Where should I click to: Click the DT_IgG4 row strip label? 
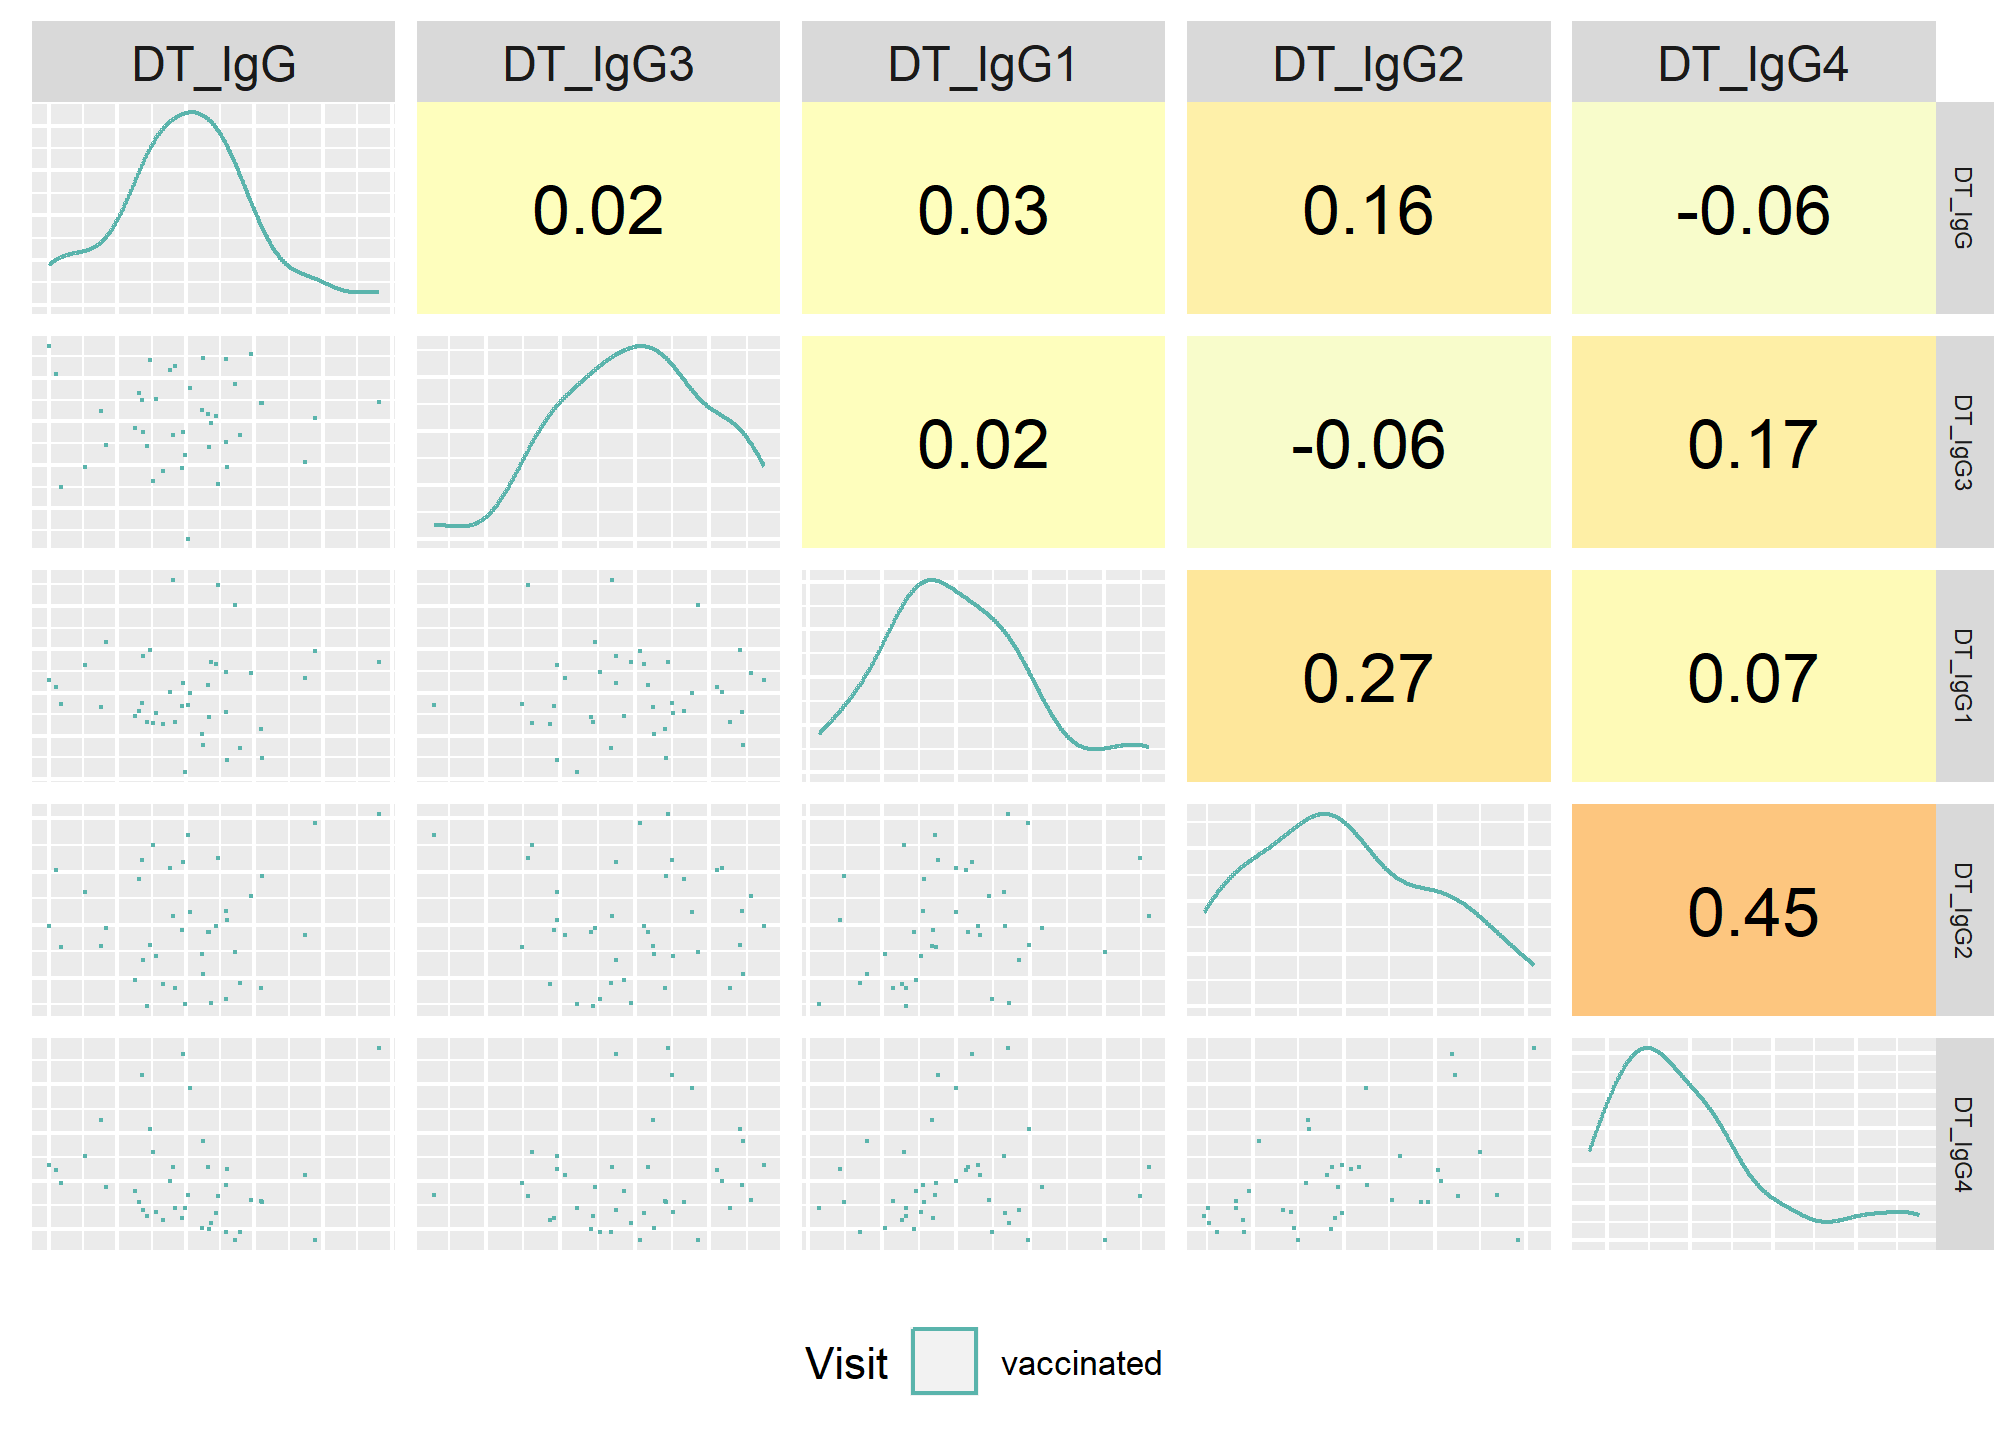coord(1964,1144)
